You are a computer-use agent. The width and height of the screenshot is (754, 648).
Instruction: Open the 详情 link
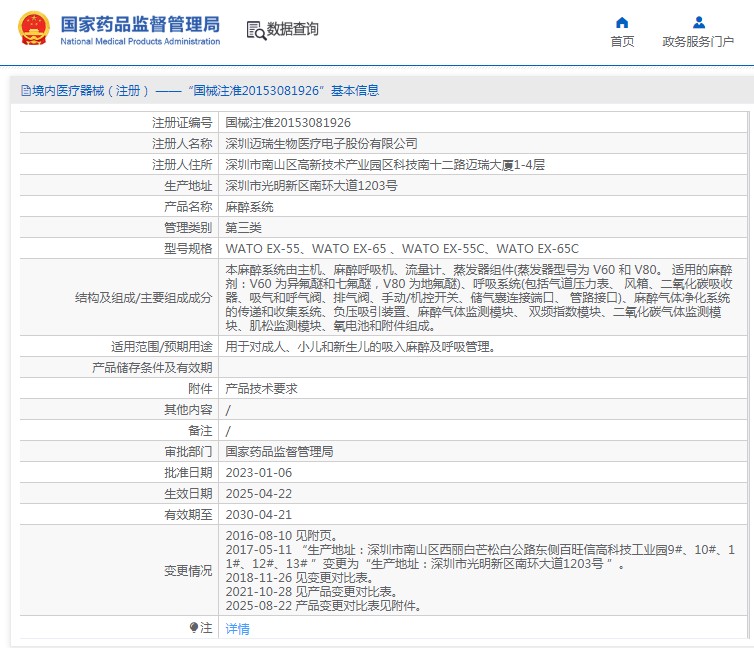237,629
